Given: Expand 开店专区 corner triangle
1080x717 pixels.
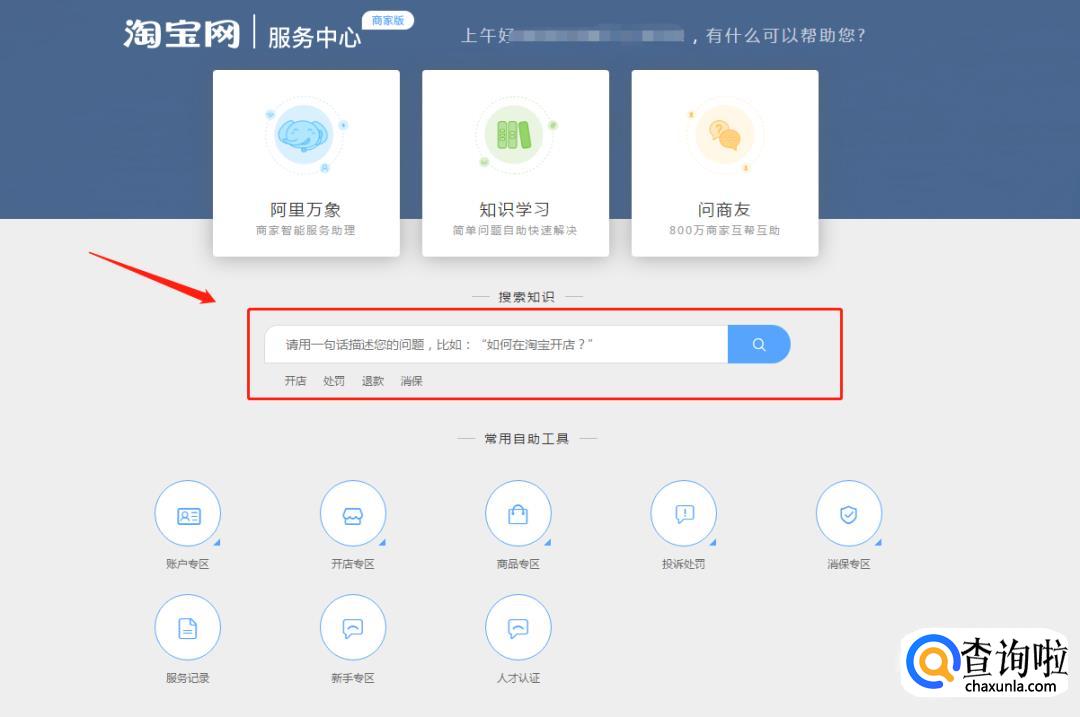Looking at the screenshot, I should [x=382, y=543].
